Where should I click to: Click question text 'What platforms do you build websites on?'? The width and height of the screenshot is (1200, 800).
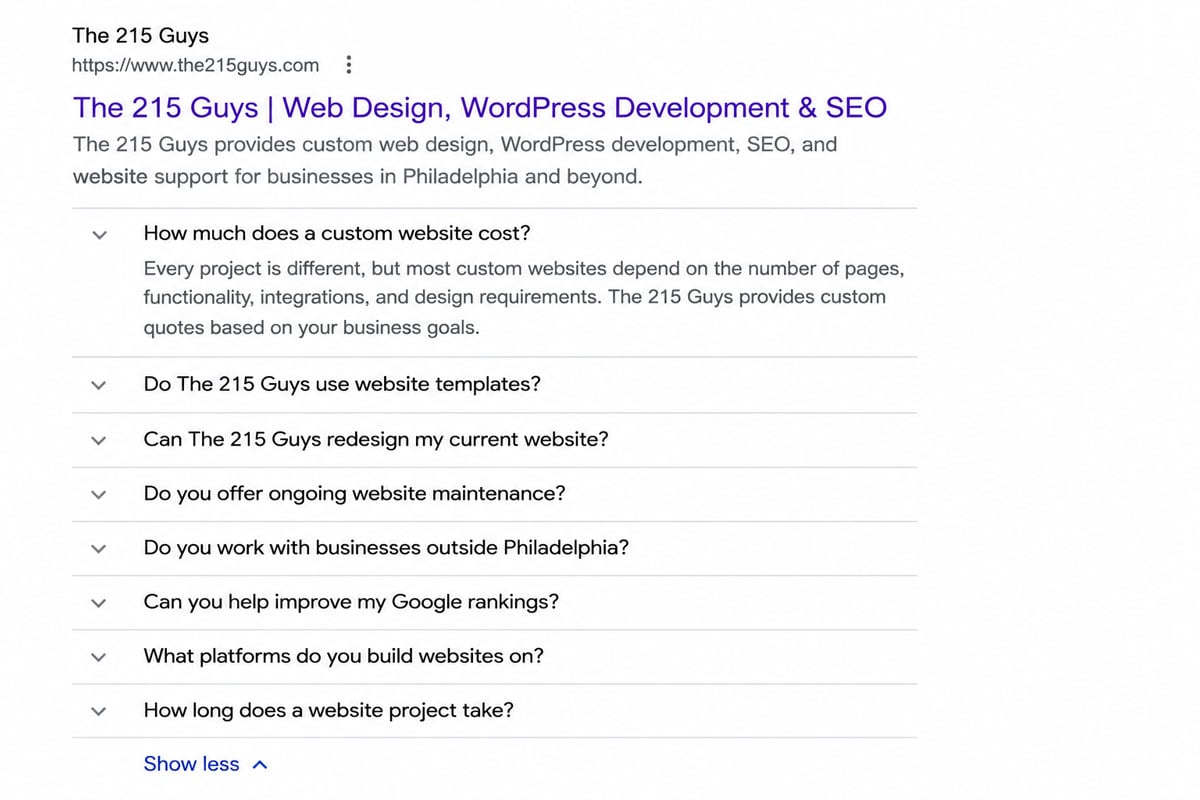point(344,656)
